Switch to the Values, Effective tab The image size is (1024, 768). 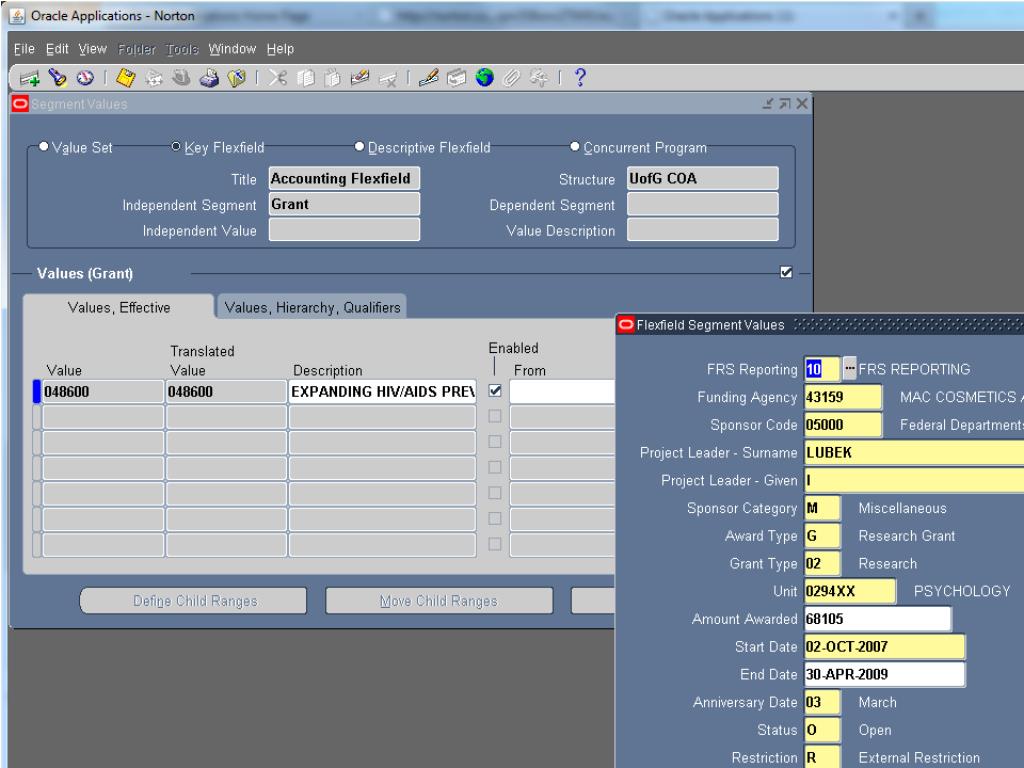coord(119,307)
